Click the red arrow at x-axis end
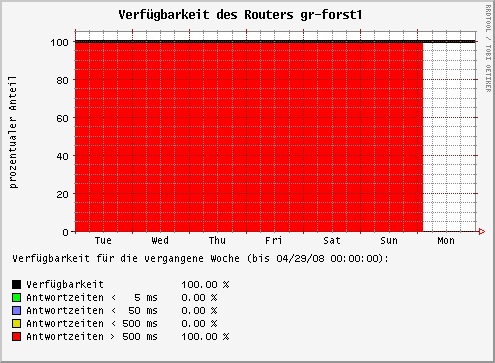The height and width of the screenshot is (363, 495). [482, 231]
